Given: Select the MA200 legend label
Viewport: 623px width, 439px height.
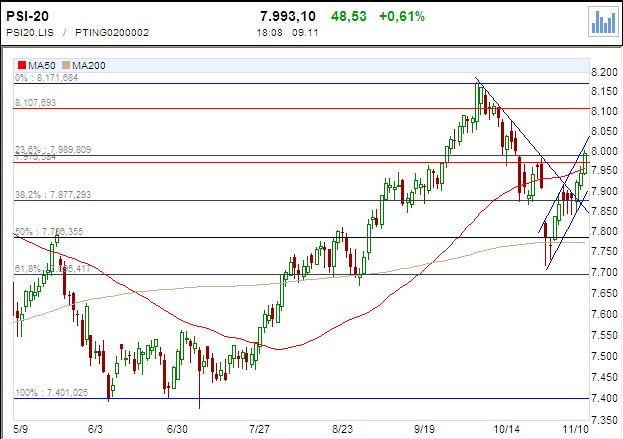Looking at the screenshot, I should [x=88, y=65].
